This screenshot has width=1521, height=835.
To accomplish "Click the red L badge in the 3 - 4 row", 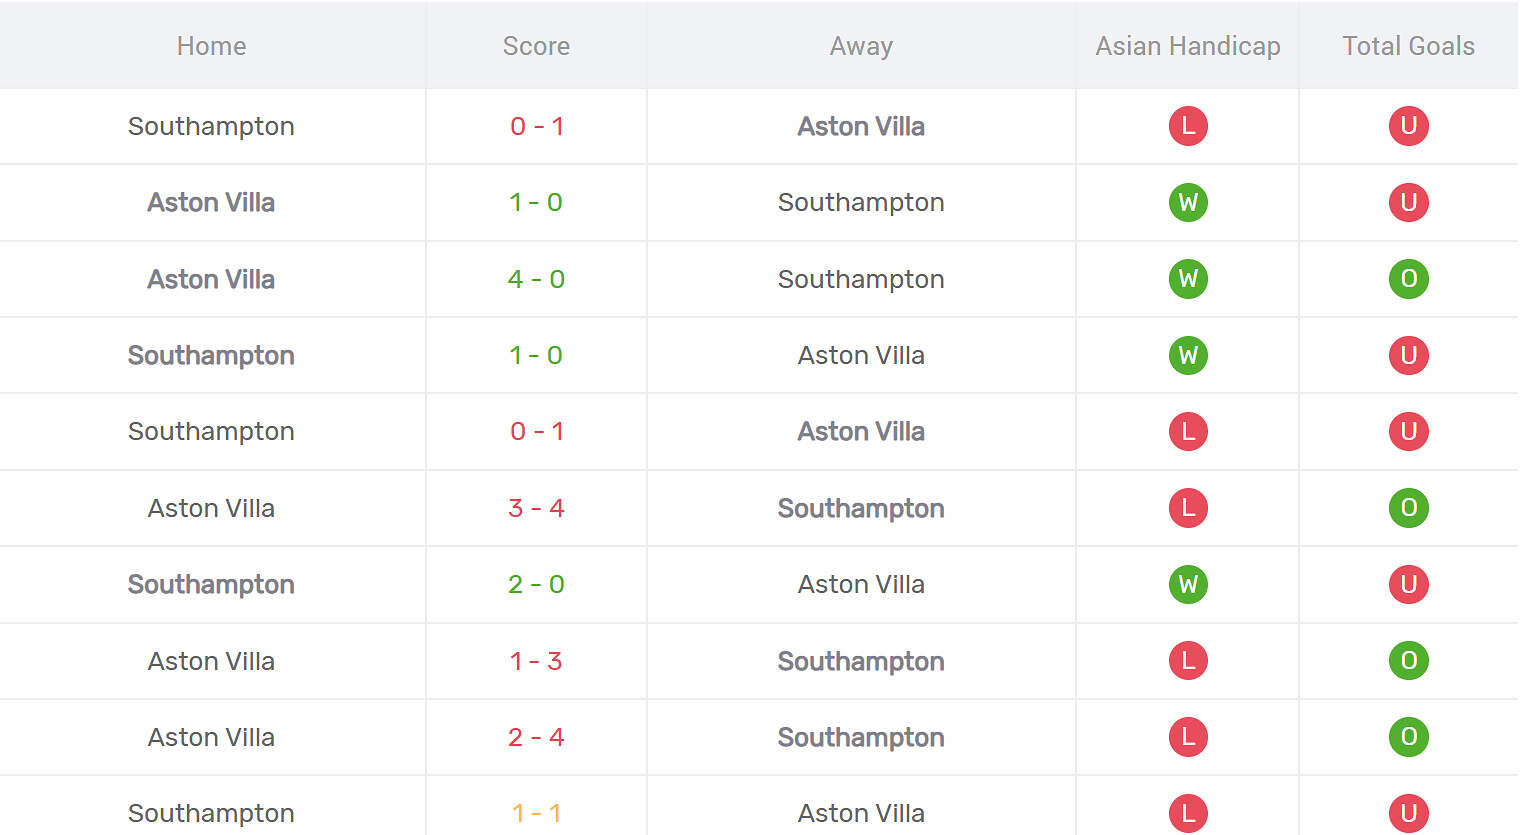I will pos(1188,508).
